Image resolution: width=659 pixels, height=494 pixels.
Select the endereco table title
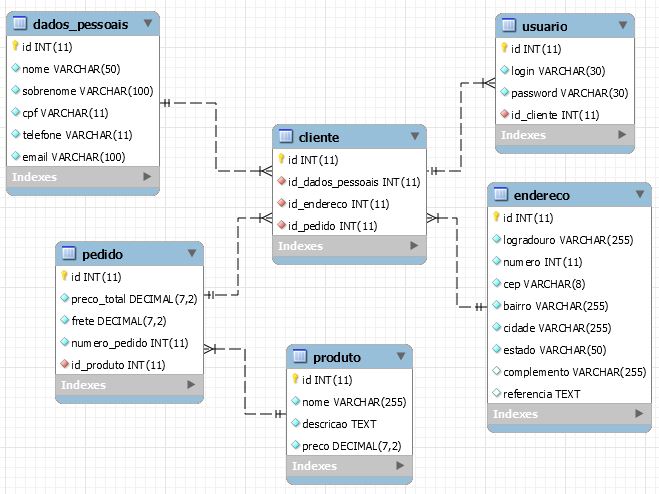(x=541, y=195)
